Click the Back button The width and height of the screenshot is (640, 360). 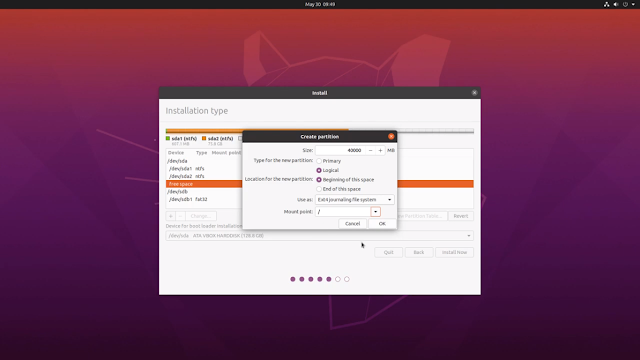[419, 252]
